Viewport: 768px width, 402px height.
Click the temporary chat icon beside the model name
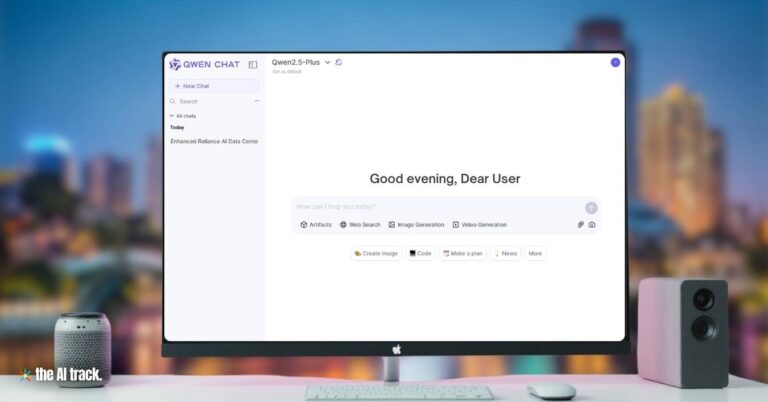tap(339, 62)
